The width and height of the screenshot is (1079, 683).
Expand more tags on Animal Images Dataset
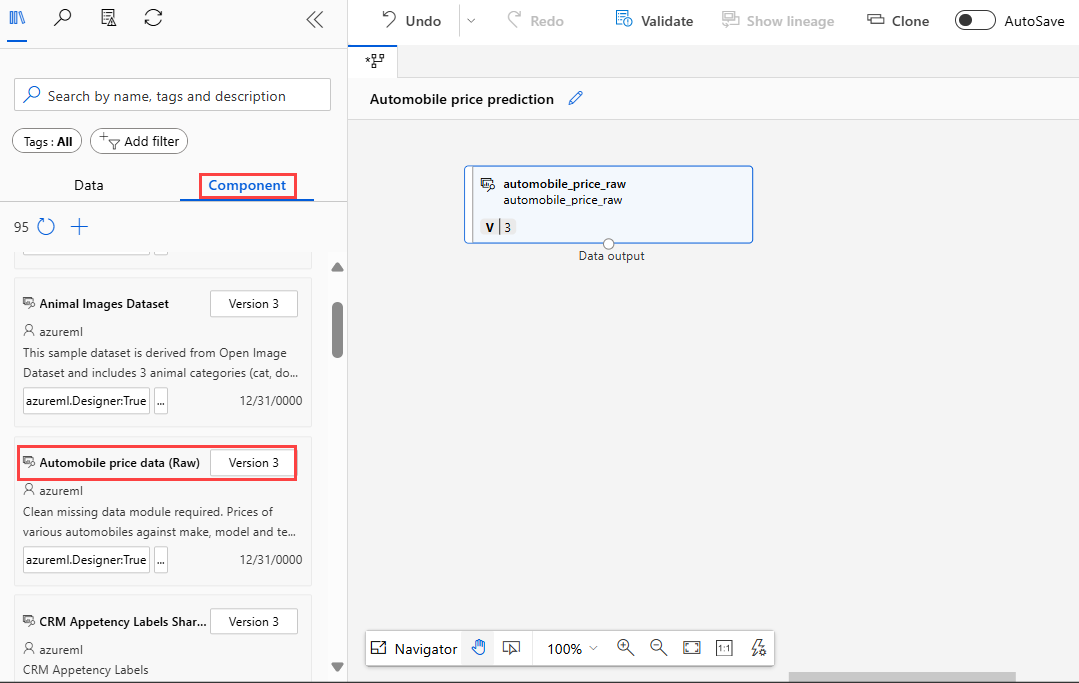tap(161, 400)
